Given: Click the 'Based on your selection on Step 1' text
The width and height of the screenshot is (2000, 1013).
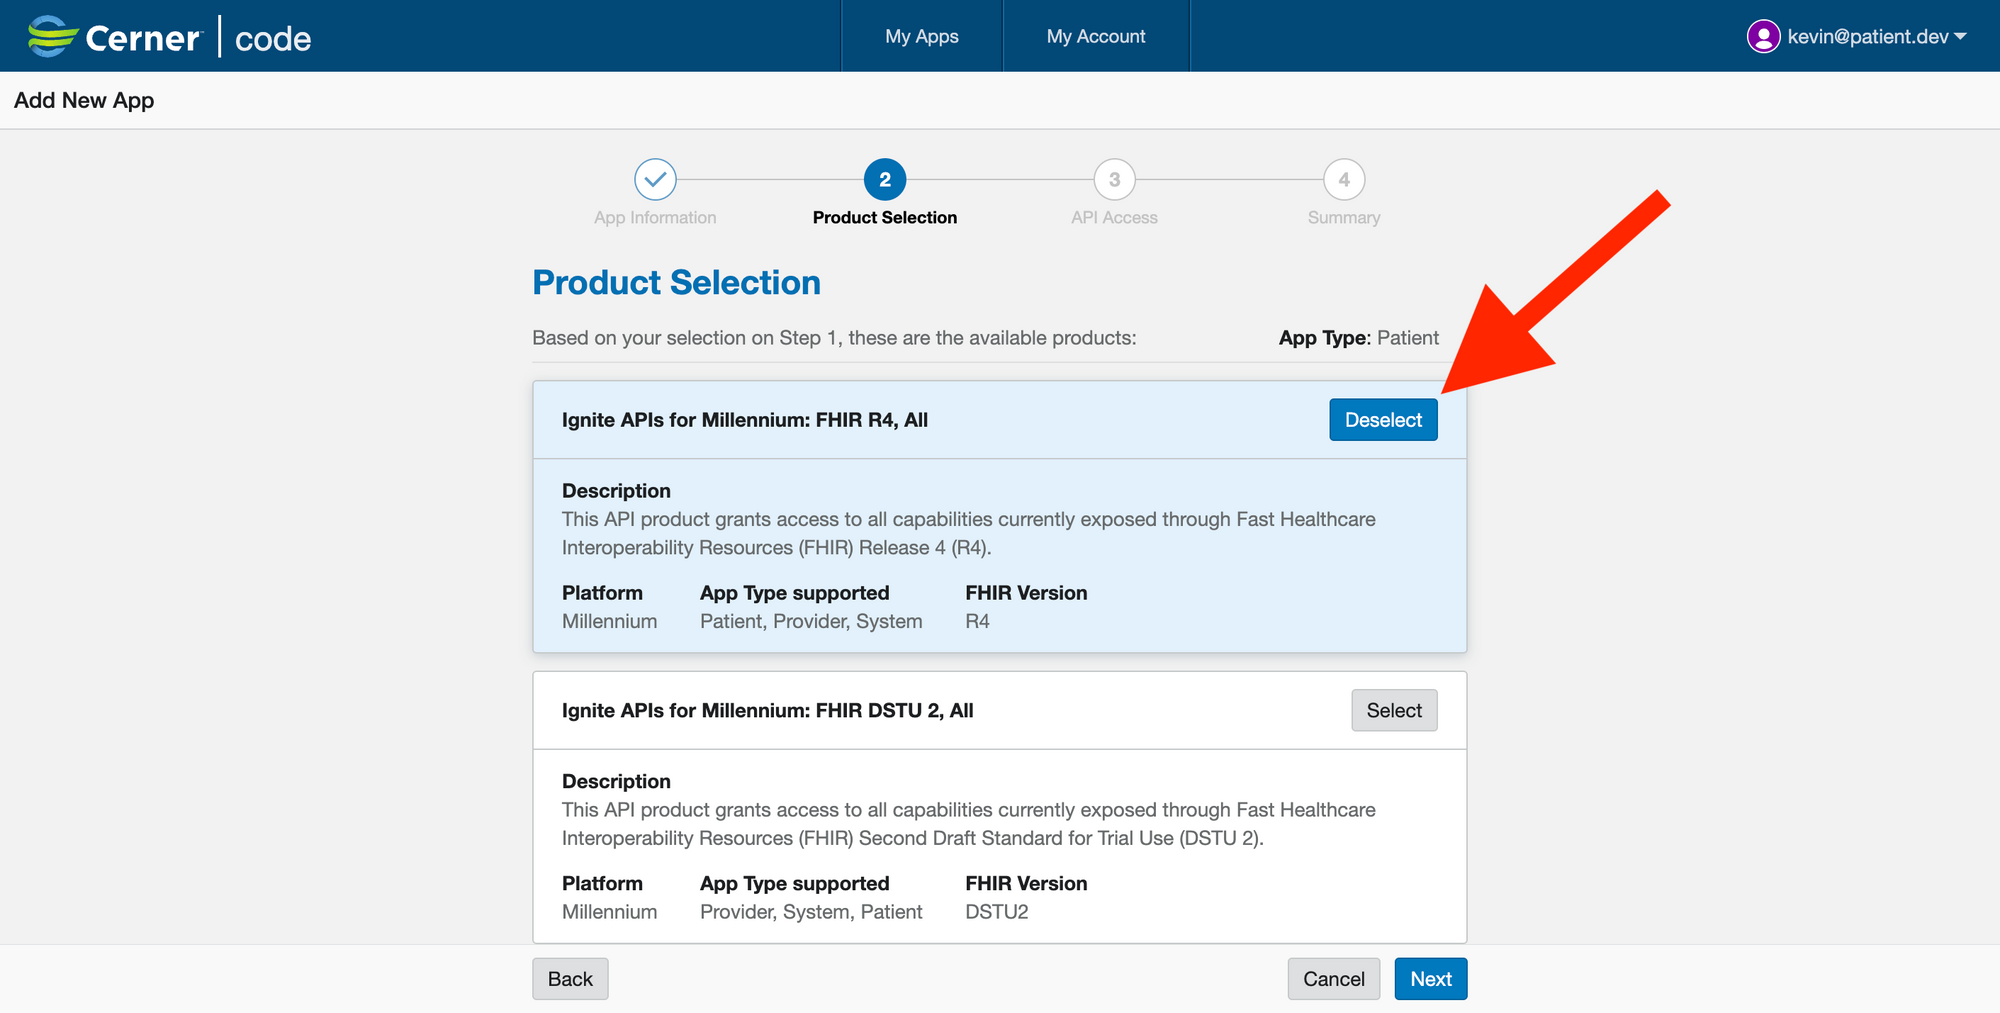Looking at the screenshot, I should pyautogui.click(x=834, y=338).
